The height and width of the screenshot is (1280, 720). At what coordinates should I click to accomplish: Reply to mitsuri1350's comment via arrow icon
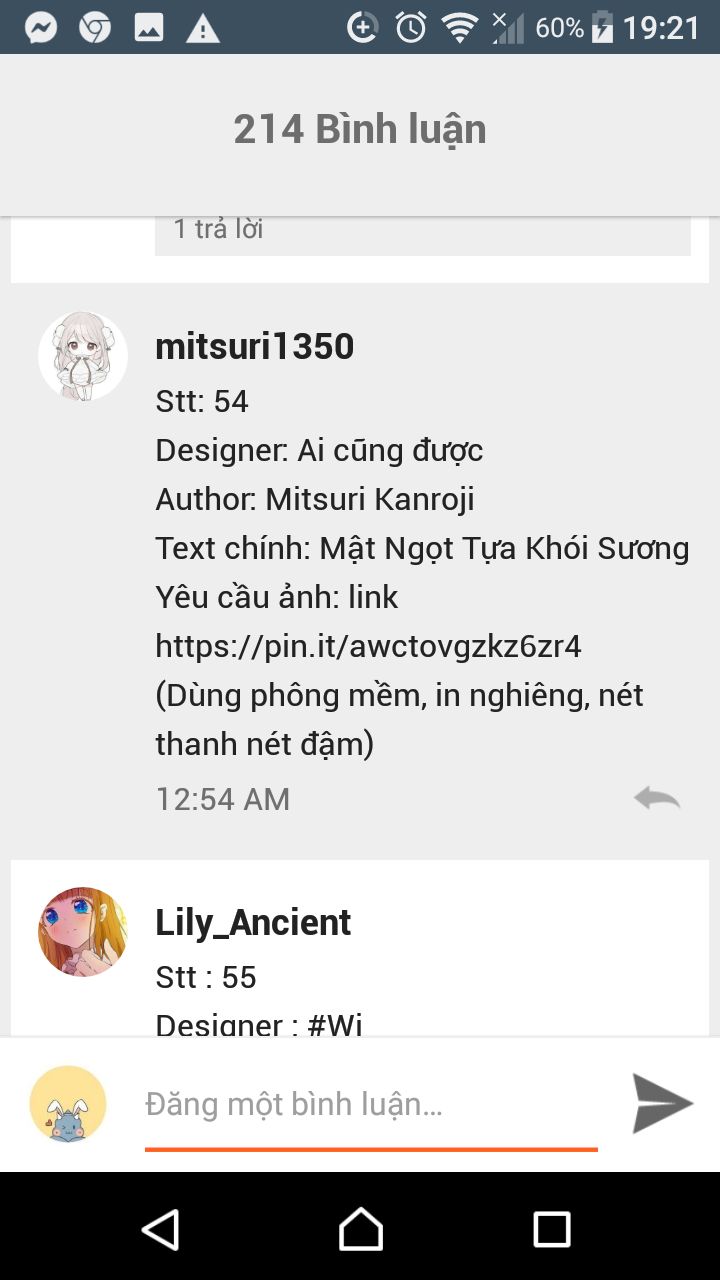[657, 798]
